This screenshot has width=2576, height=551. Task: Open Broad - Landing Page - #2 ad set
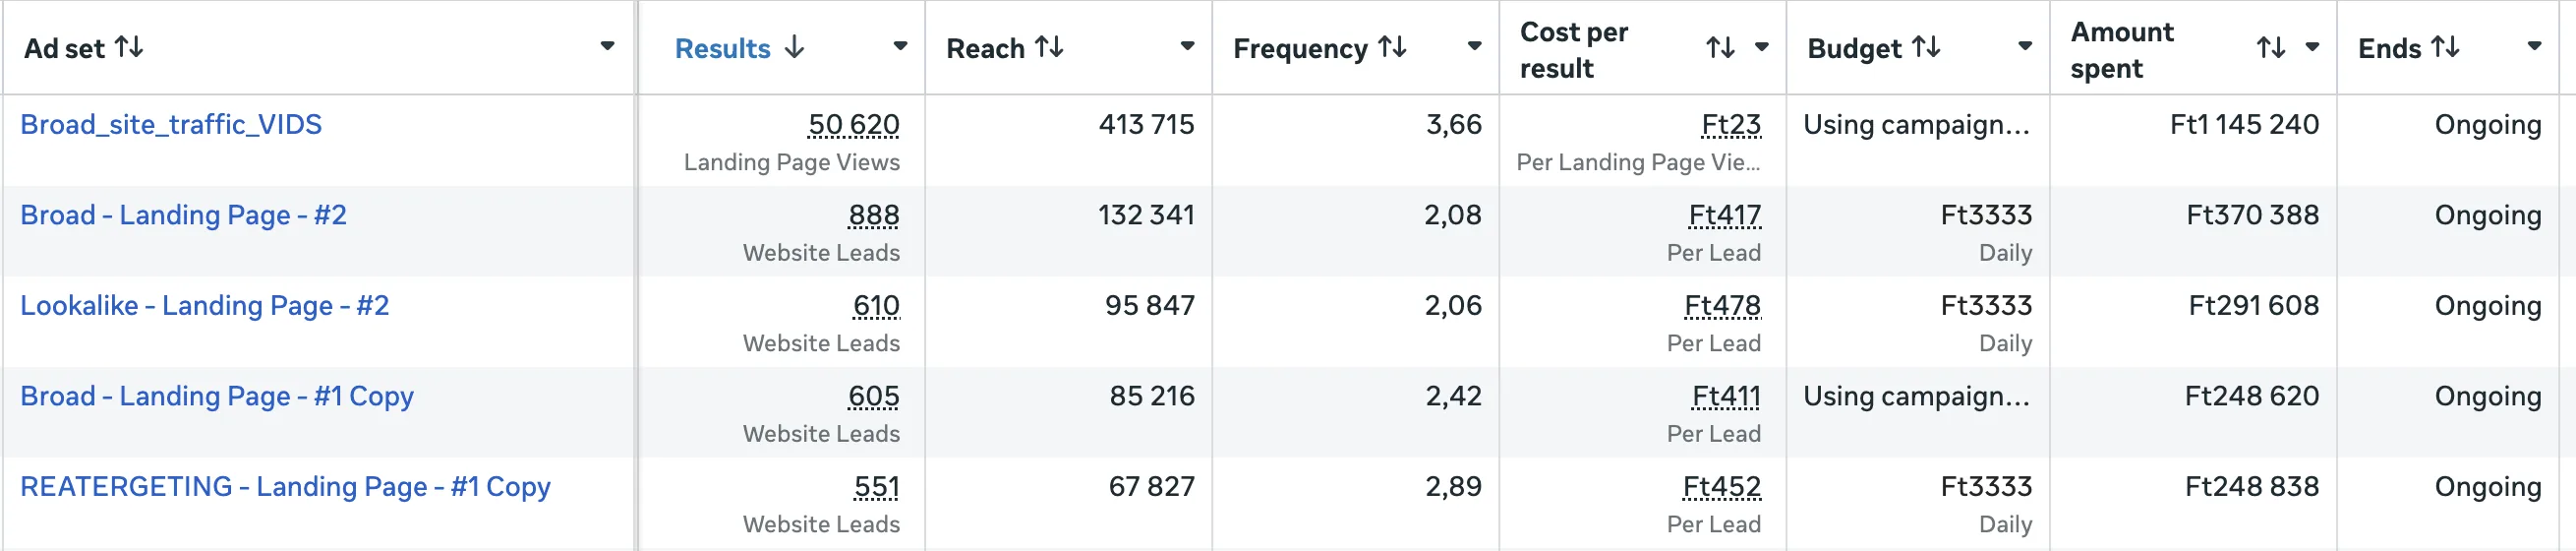pos(183,215)
